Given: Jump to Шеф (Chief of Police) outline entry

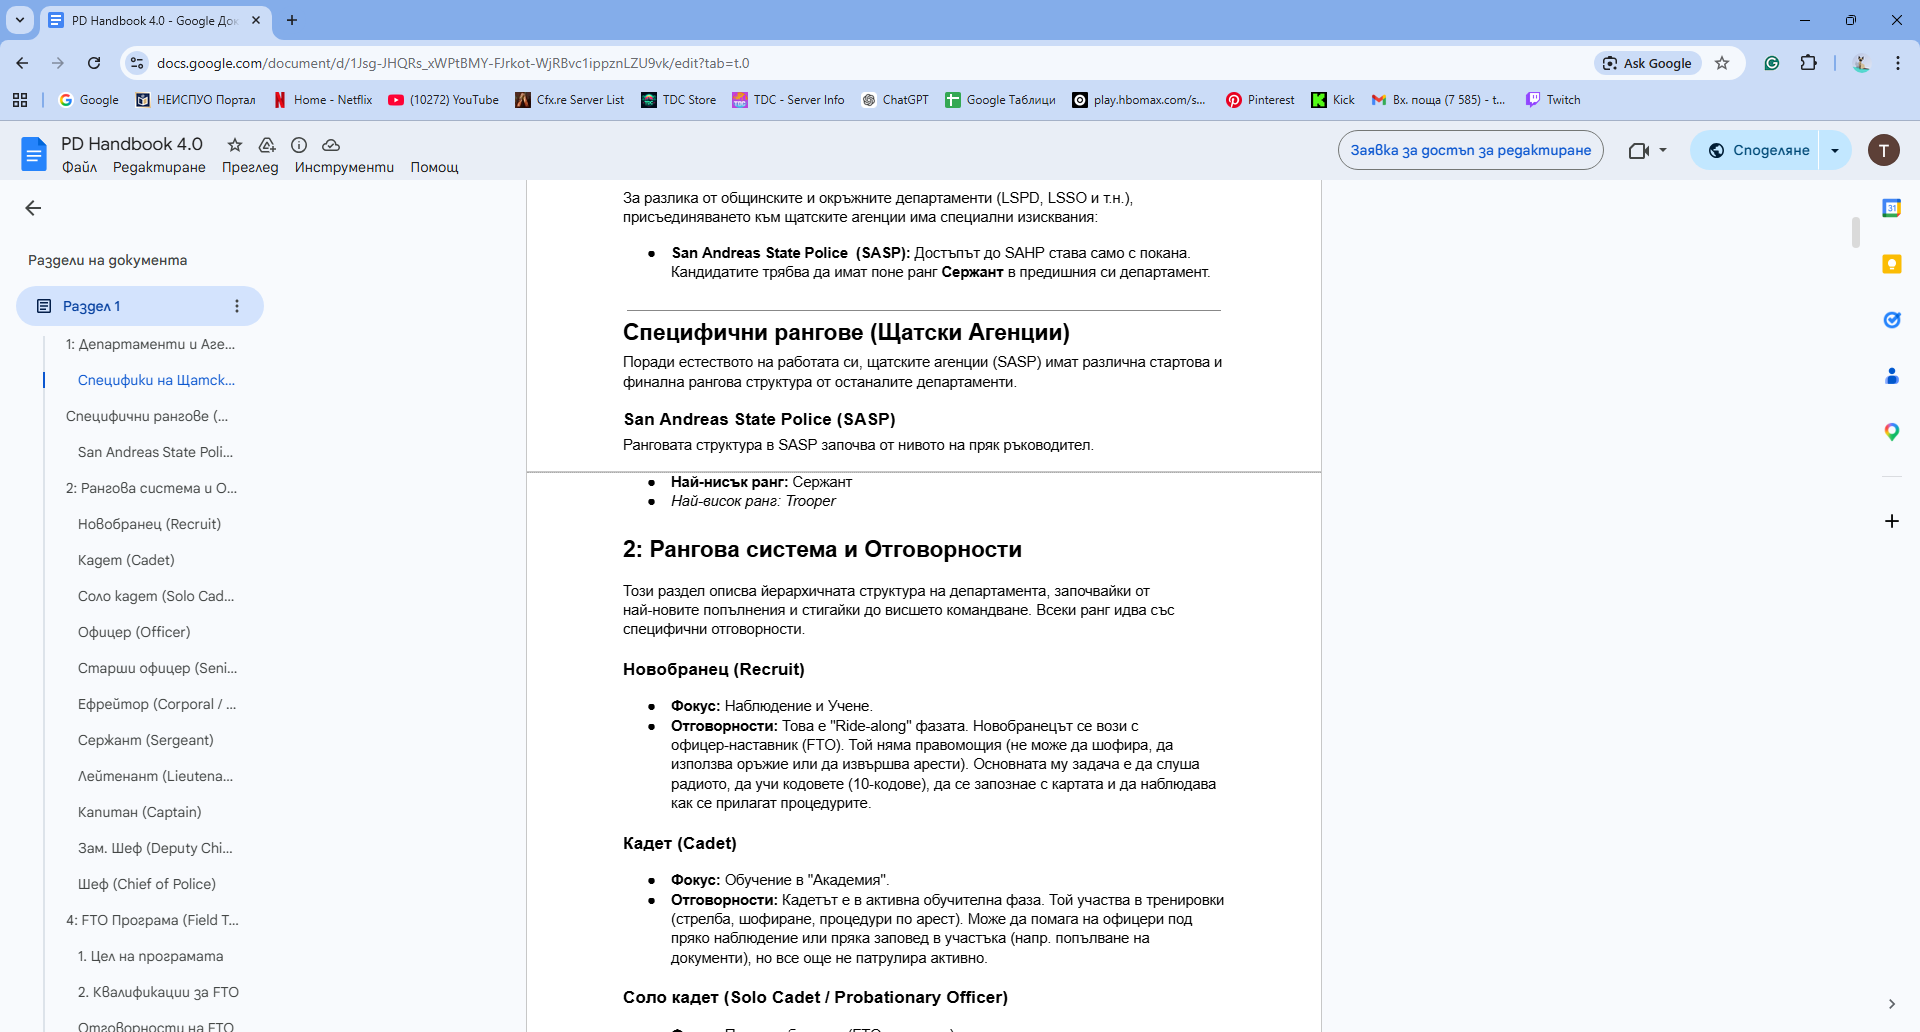Looking at the screenshot, I should coord(147,884).
